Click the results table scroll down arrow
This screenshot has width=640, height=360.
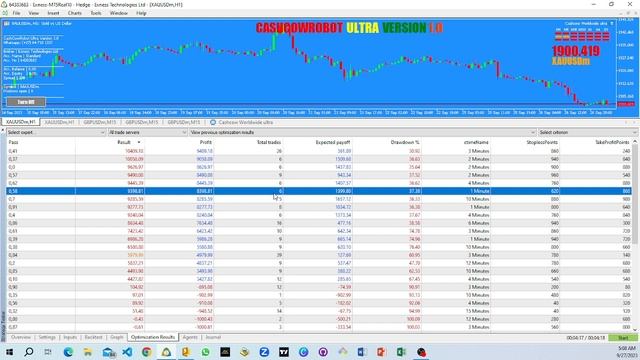pyautogui.click(x=635, y=329)
